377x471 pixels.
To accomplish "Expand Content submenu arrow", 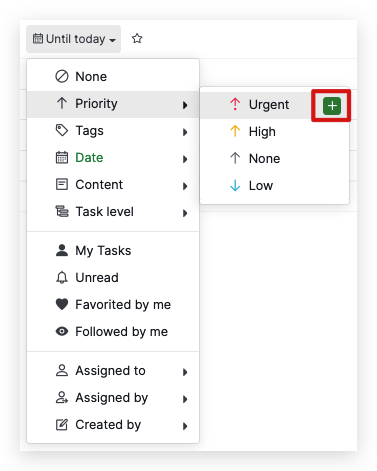I will (185, 186).
